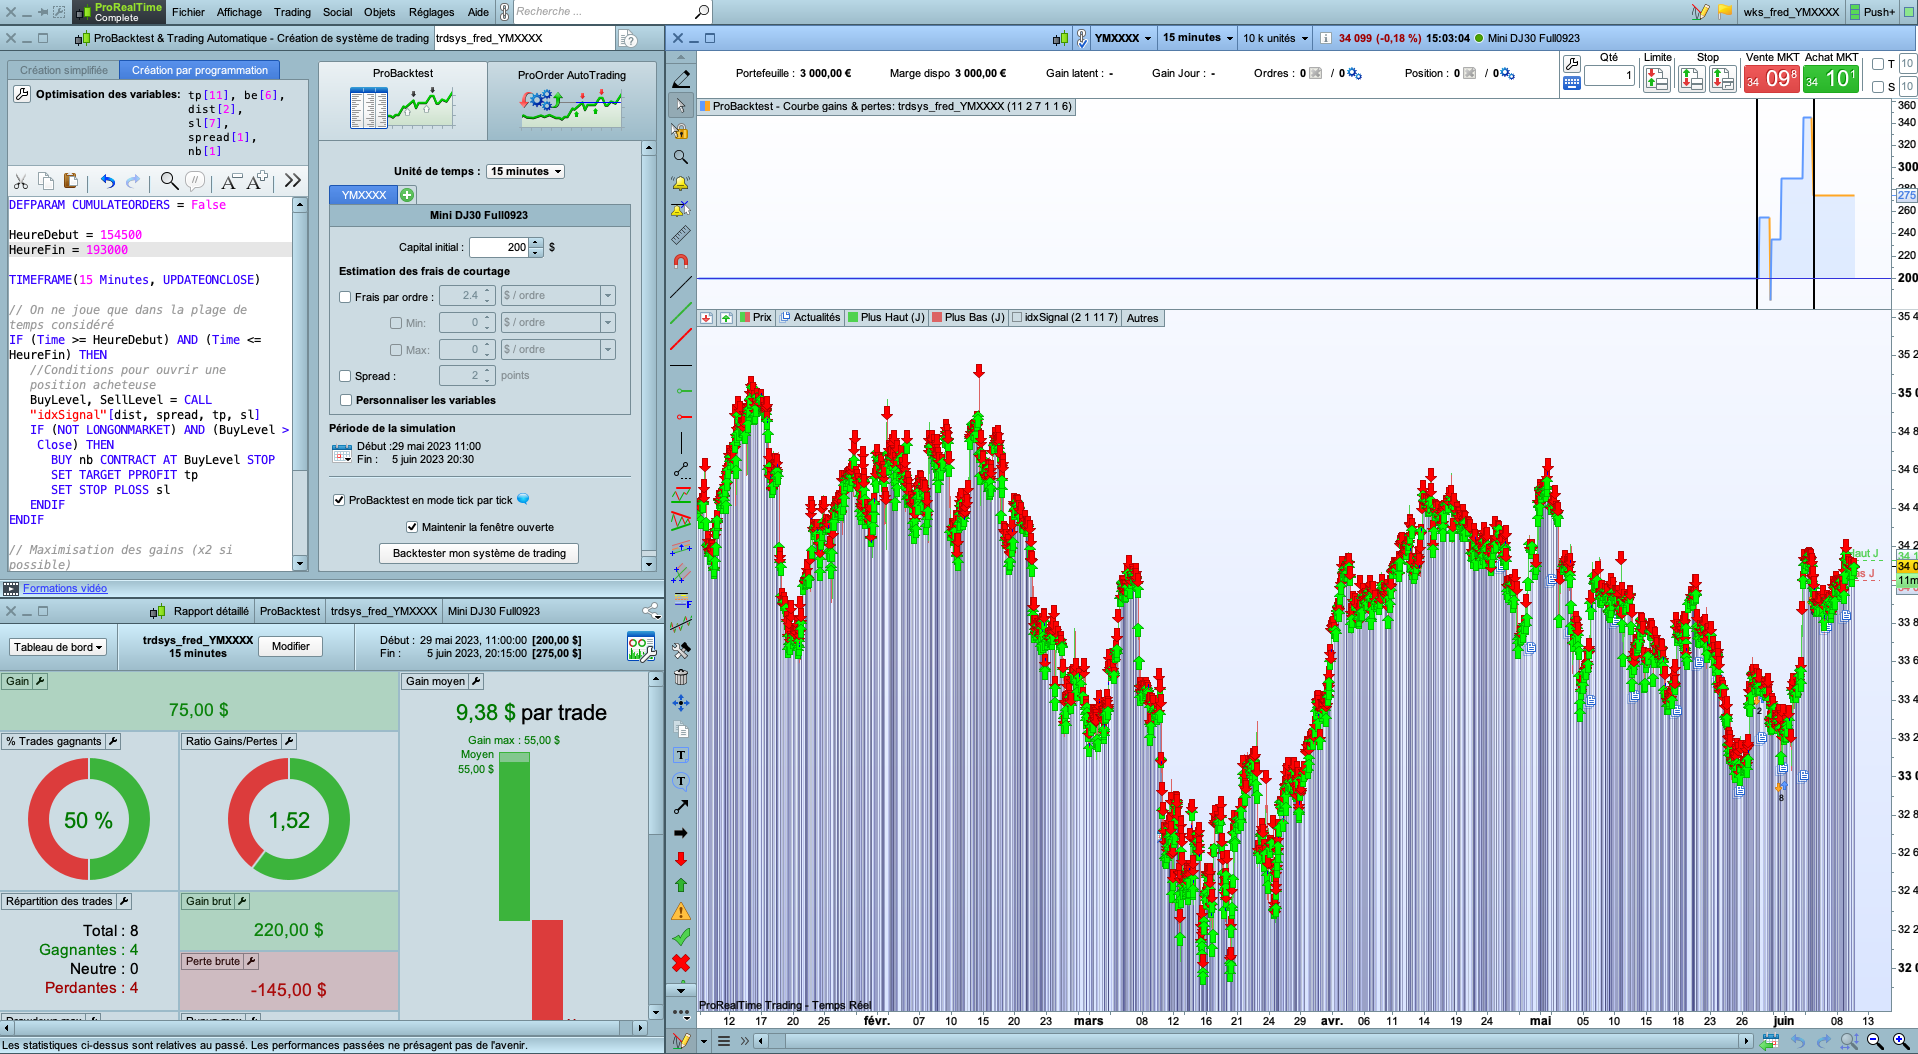The image size is (1918, 1054).
Task: Click the wrench icon next to Optimisation des variables
Action: pyautogui.click(x=22, y=94)
